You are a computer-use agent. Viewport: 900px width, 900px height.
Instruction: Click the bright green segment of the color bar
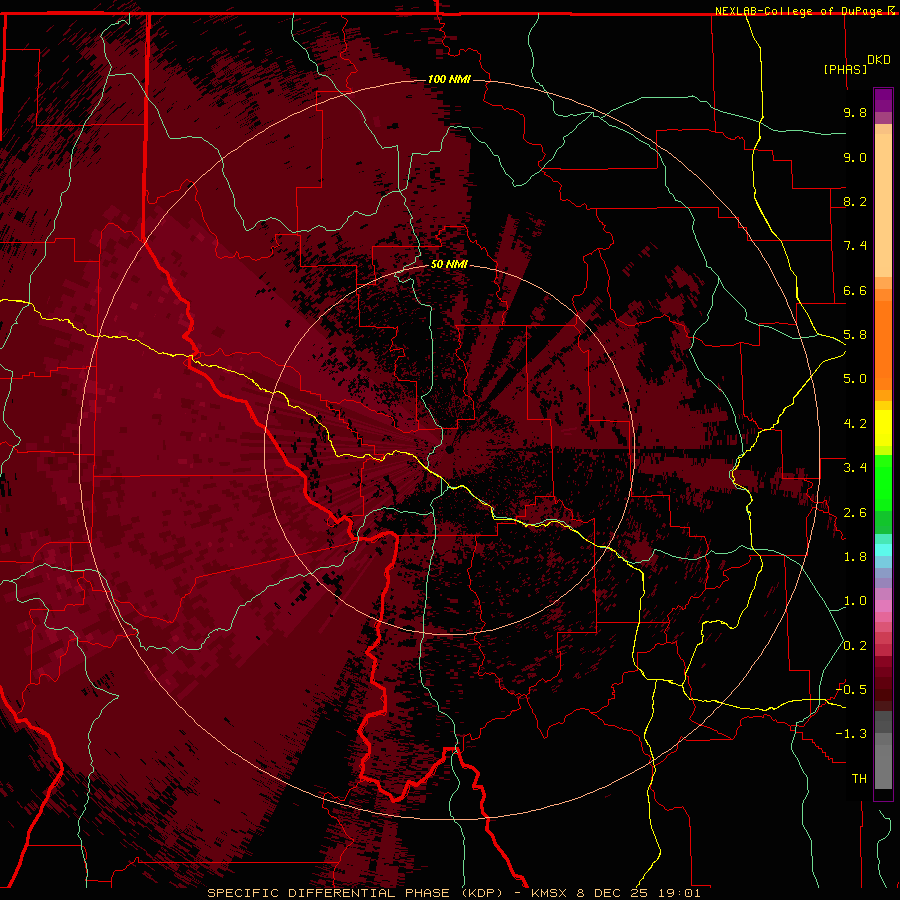pos(883,483)
